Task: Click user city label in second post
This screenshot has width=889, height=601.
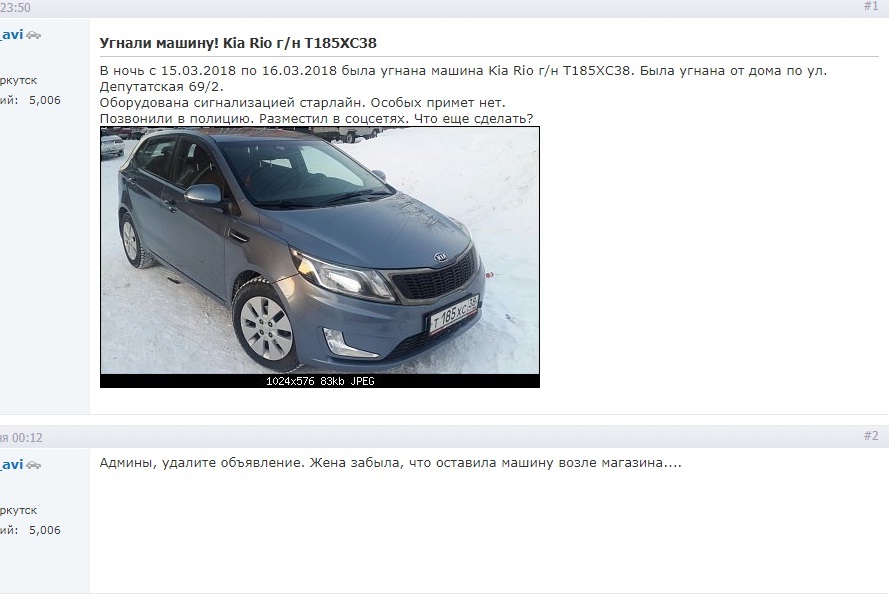Action: (x=18, y=510)
